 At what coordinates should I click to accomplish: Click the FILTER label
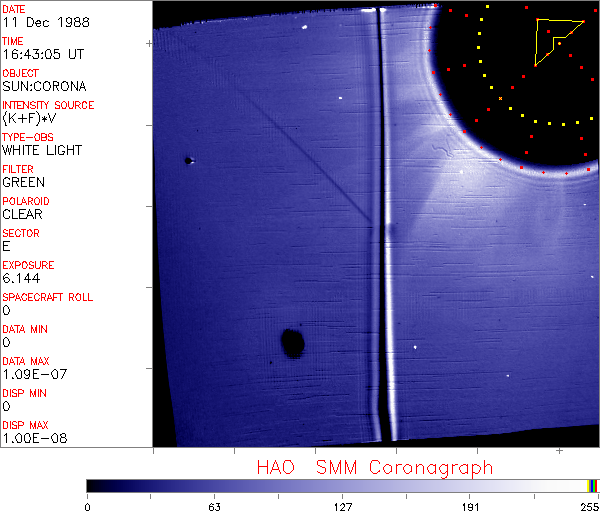pyautogui.click(x=18, y=169)
